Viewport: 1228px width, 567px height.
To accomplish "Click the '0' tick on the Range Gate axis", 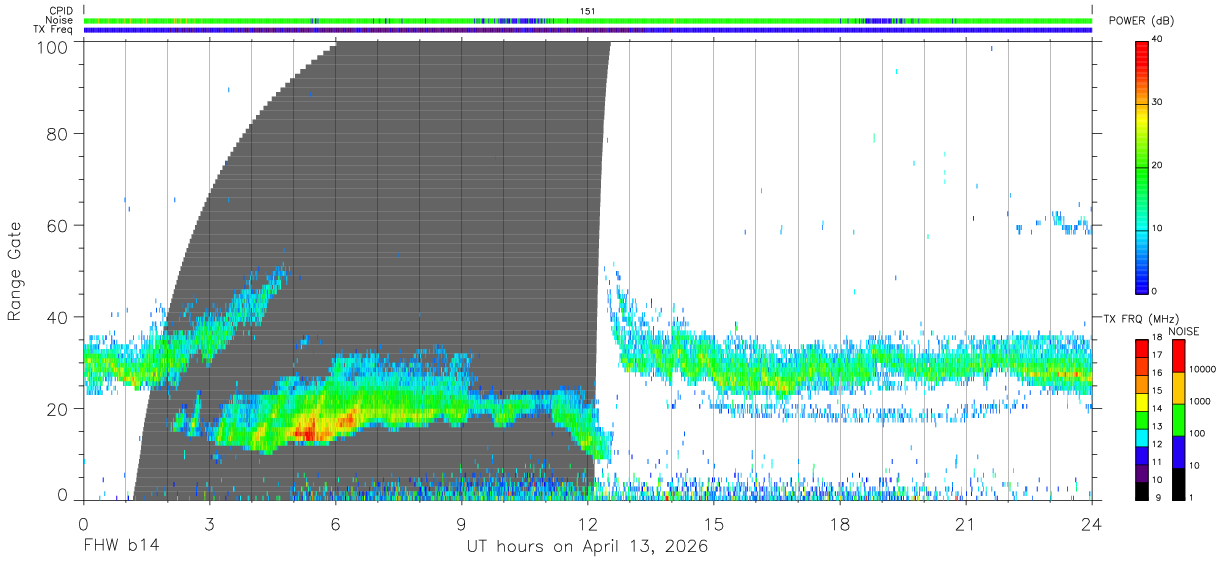I will [62, 495].
